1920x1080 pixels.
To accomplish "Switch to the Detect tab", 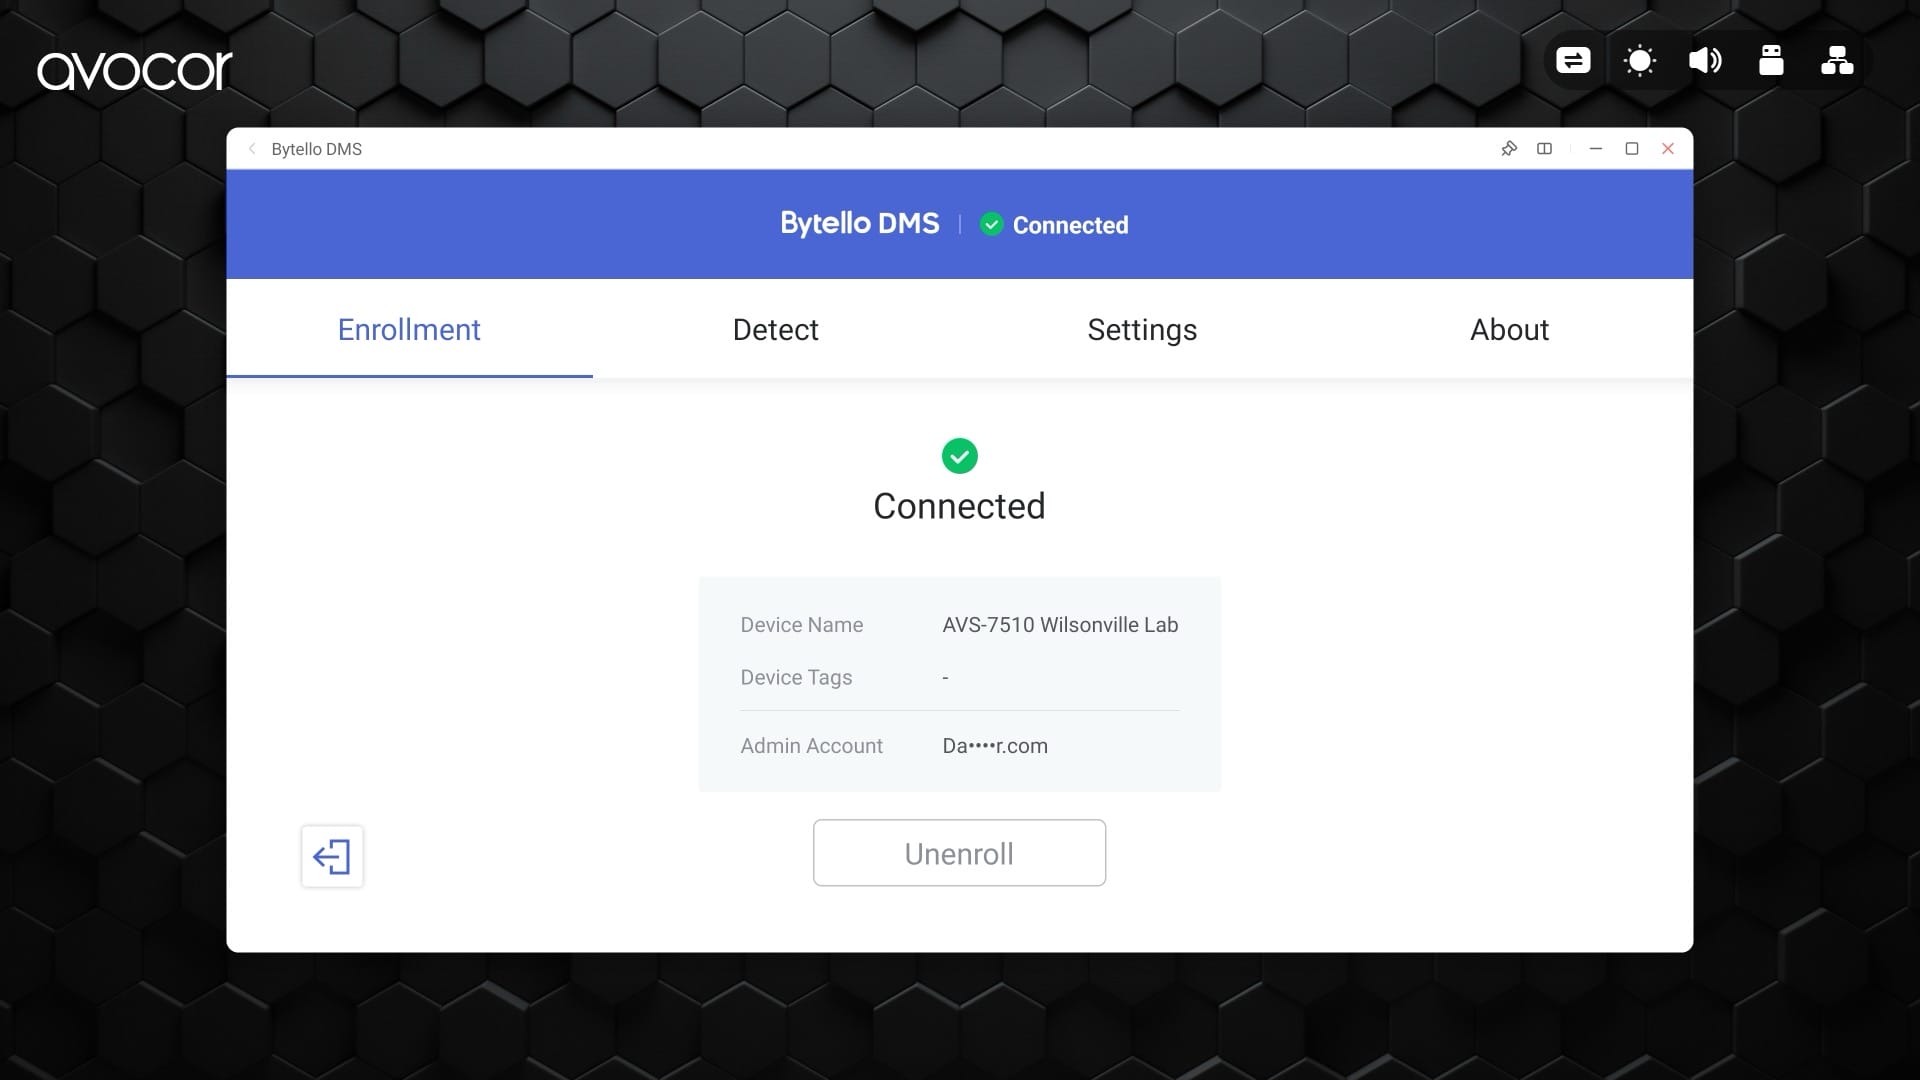I will 776,329.
